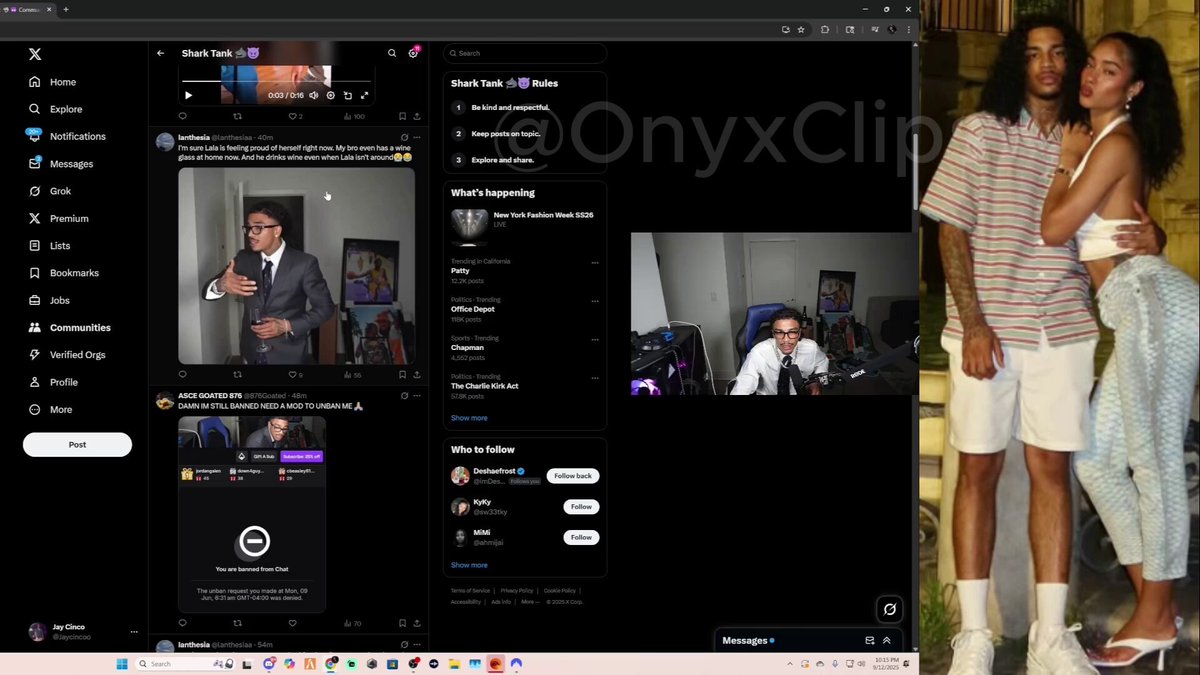Open Verified Orgs in sidebar
The width and height of the screenshot is (1200, 675).
tap(67, 355)
